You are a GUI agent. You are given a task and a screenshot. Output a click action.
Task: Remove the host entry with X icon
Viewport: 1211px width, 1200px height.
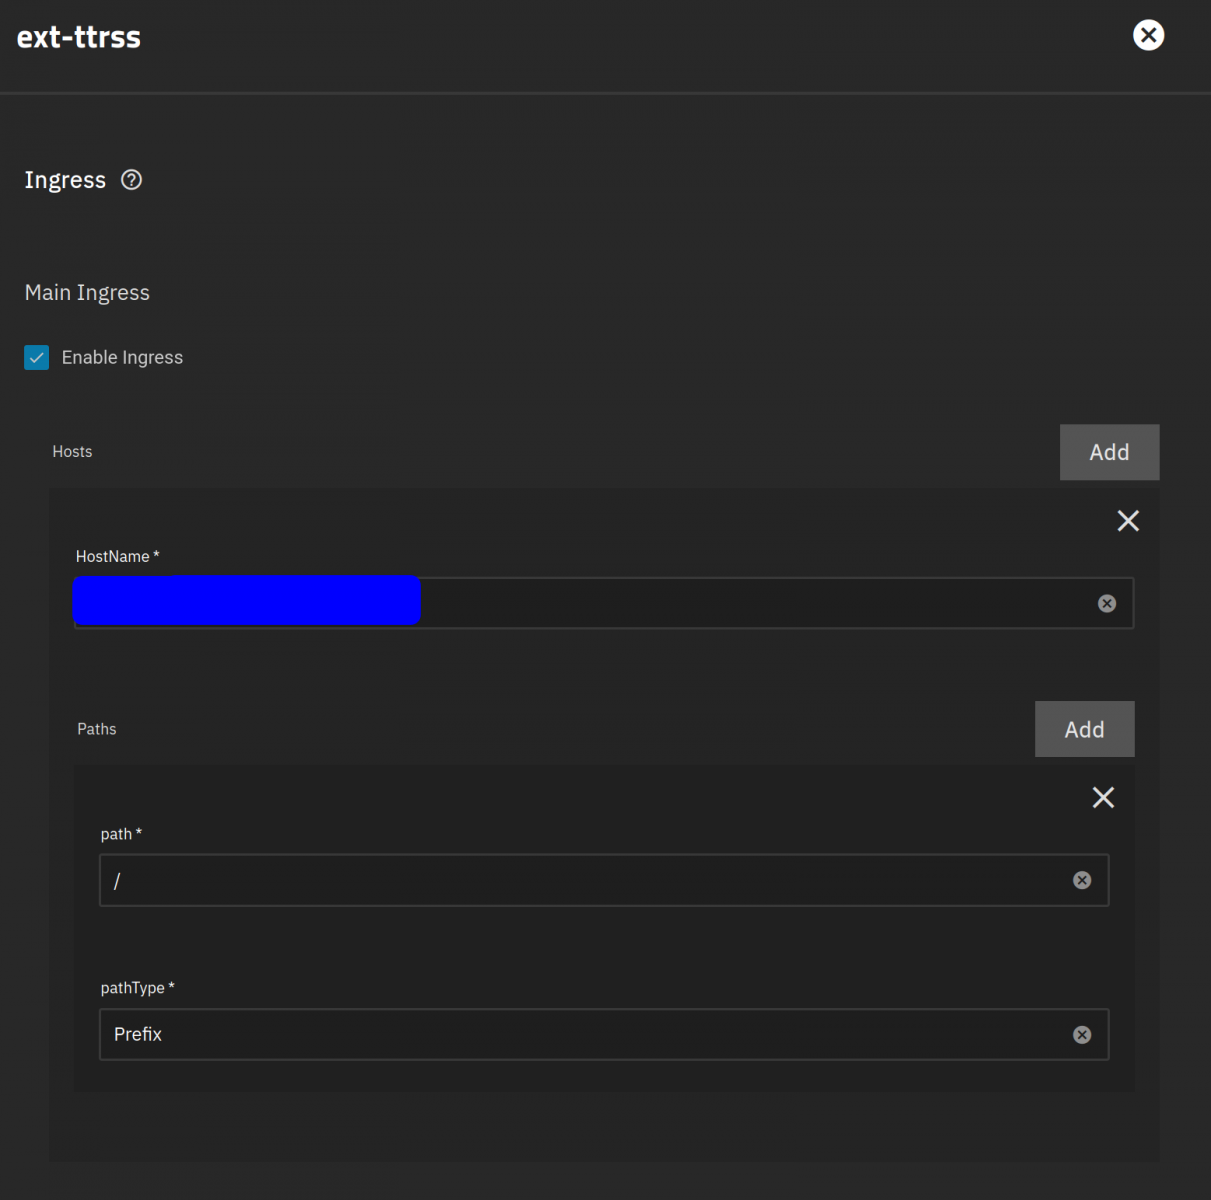click(1128, 521)
